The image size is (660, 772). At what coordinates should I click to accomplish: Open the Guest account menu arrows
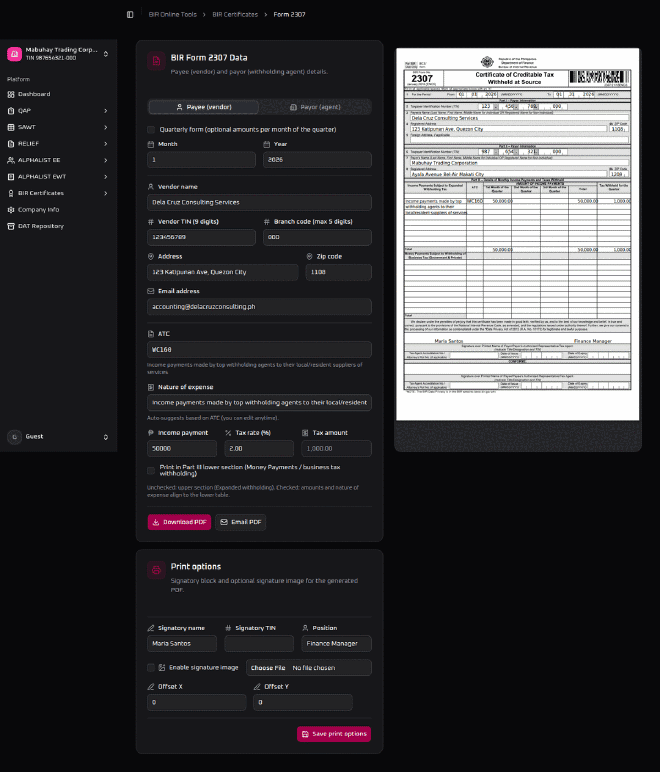click(x=106, y=437)
